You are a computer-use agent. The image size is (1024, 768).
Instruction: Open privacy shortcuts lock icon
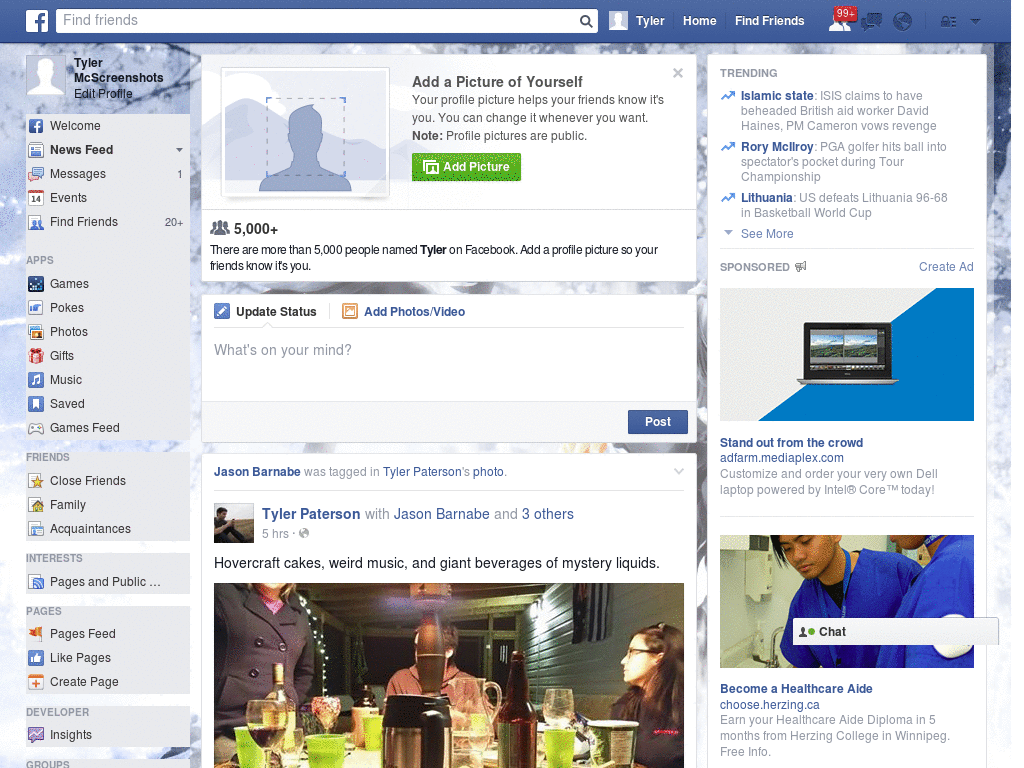click(x=948, y=22)
